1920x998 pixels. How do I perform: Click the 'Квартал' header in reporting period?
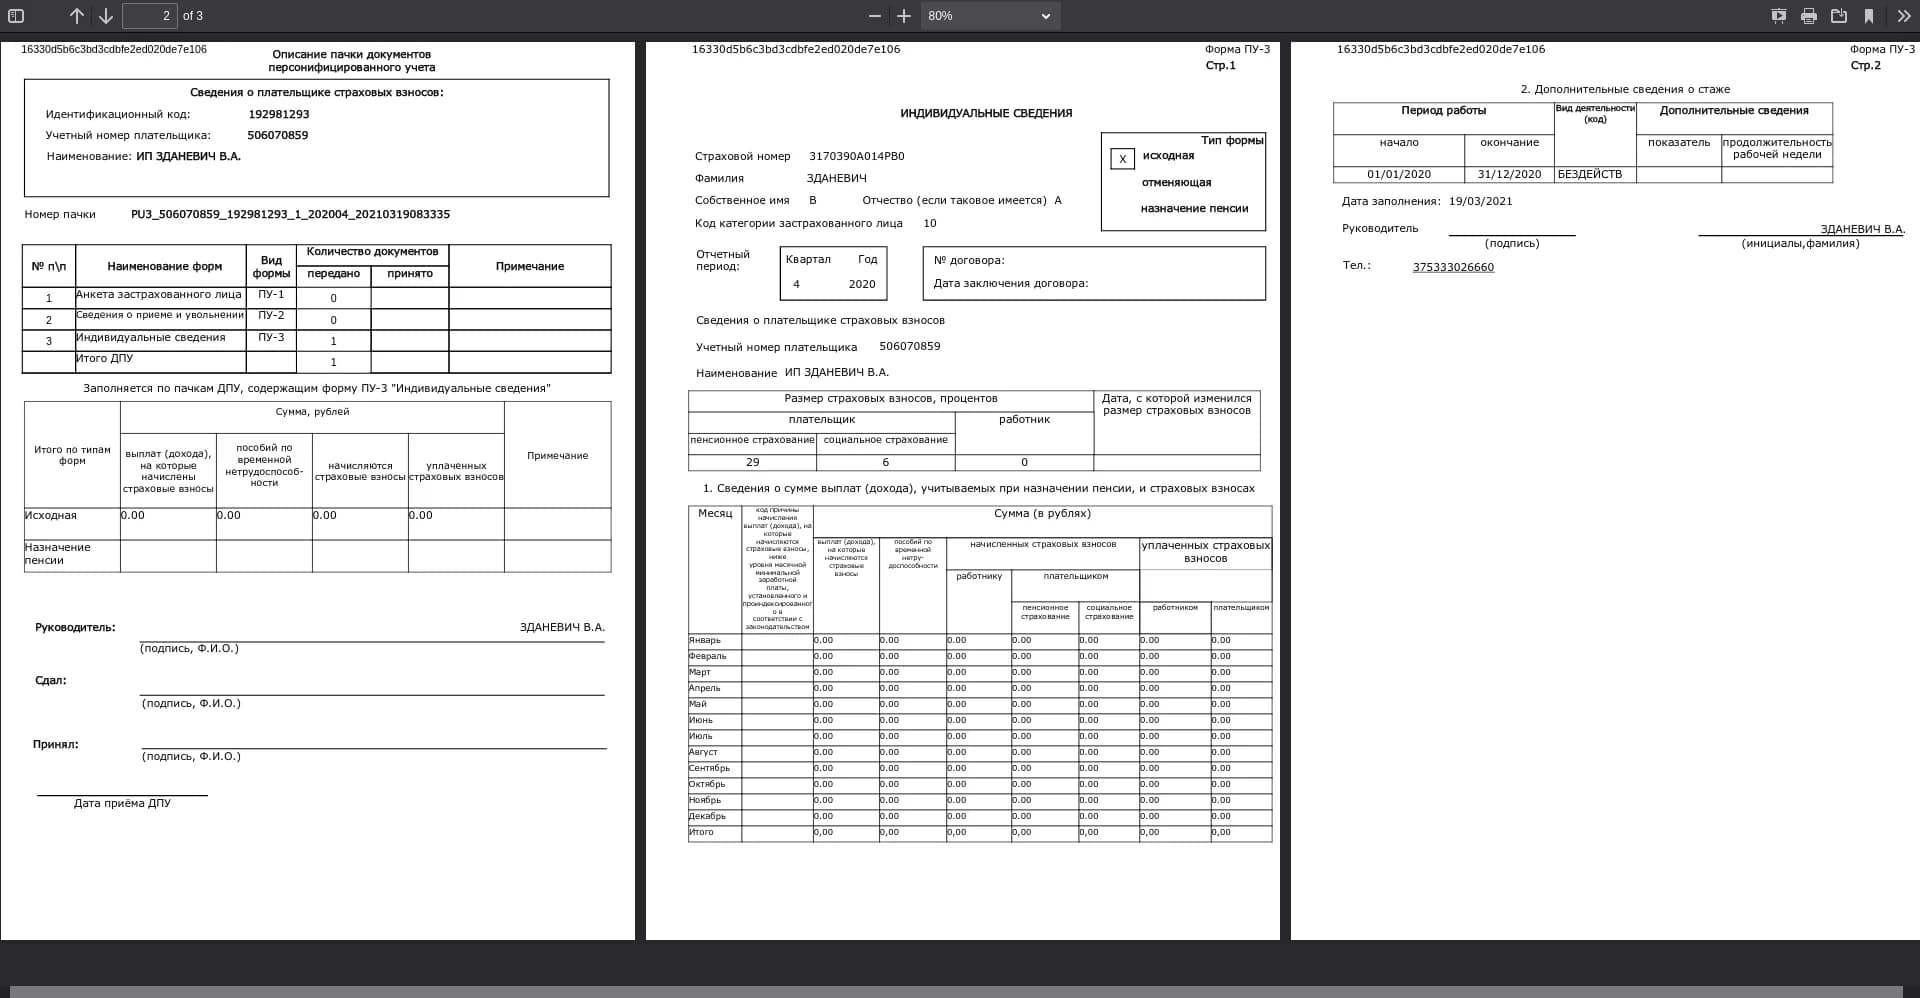tap(808, 259)
